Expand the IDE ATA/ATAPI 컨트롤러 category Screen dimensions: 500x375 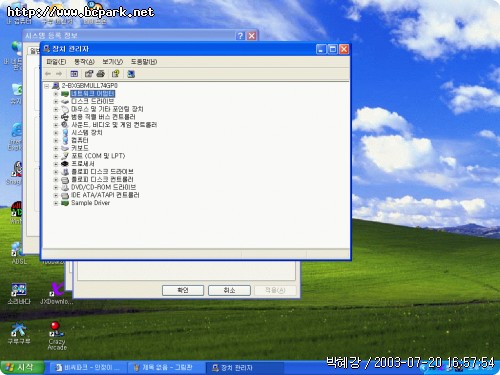click(x=56, y=195)
